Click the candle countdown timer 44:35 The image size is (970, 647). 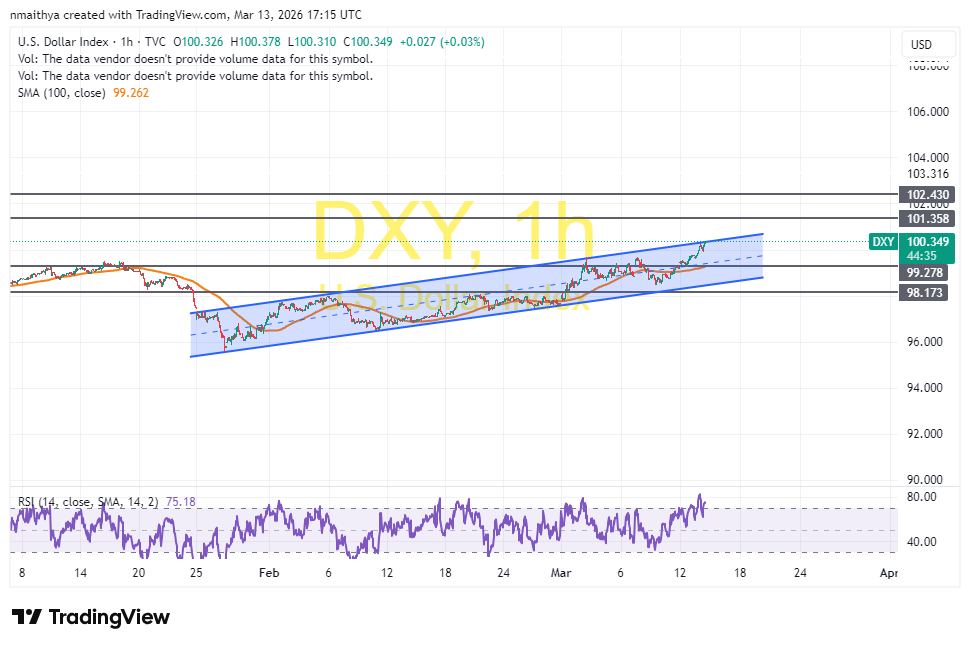coord(921,256)
